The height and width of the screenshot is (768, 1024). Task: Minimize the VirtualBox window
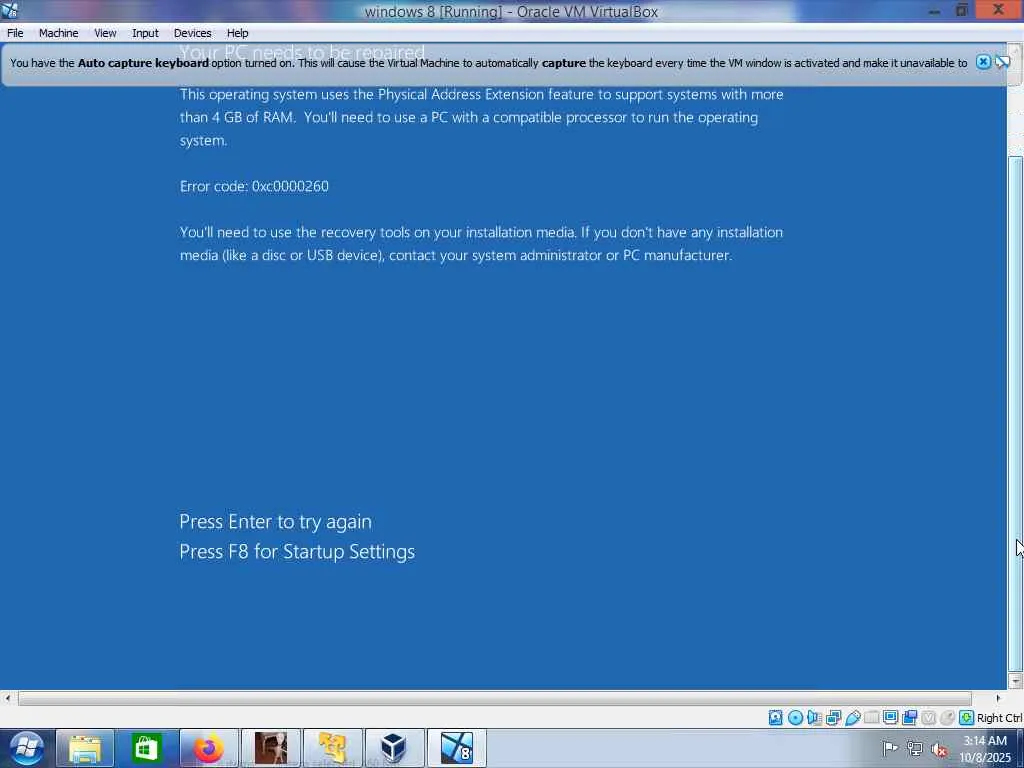pyautogui.click(x=935, y=10)
